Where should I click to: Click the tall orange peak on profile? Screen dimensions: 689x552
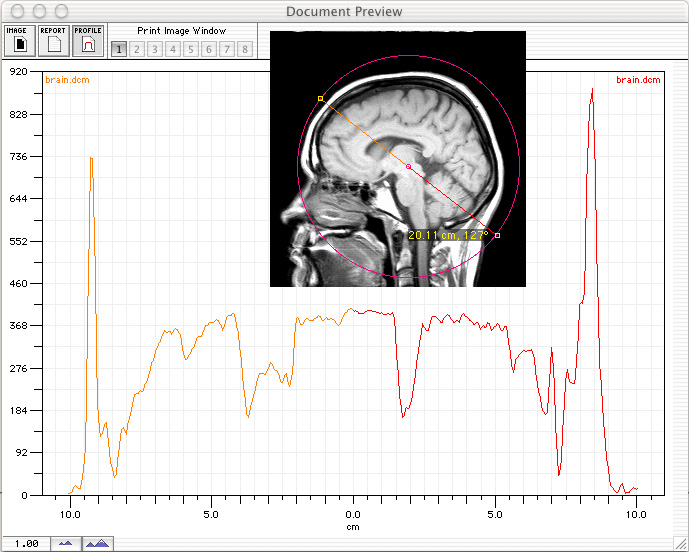[x=91, y=158]
